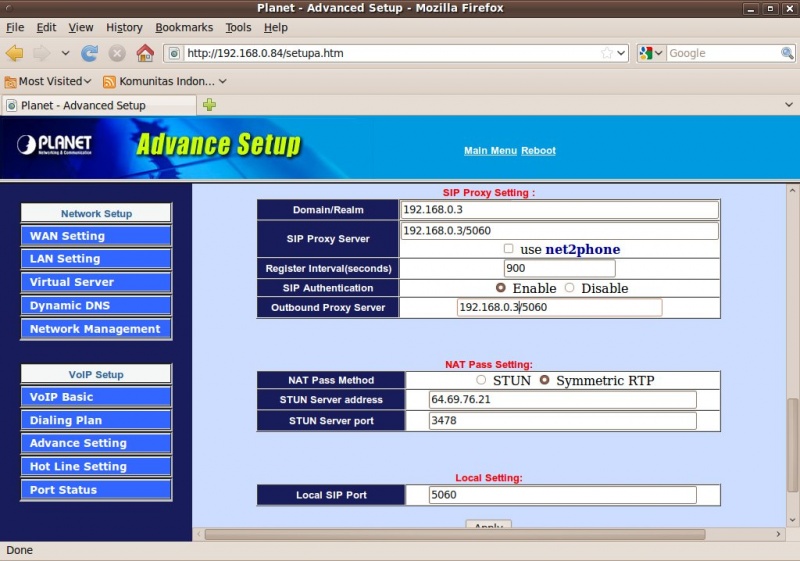Select Disable for SIP Authentication
Viewport: 800px width, 561px height.
[x=569, y=288]
